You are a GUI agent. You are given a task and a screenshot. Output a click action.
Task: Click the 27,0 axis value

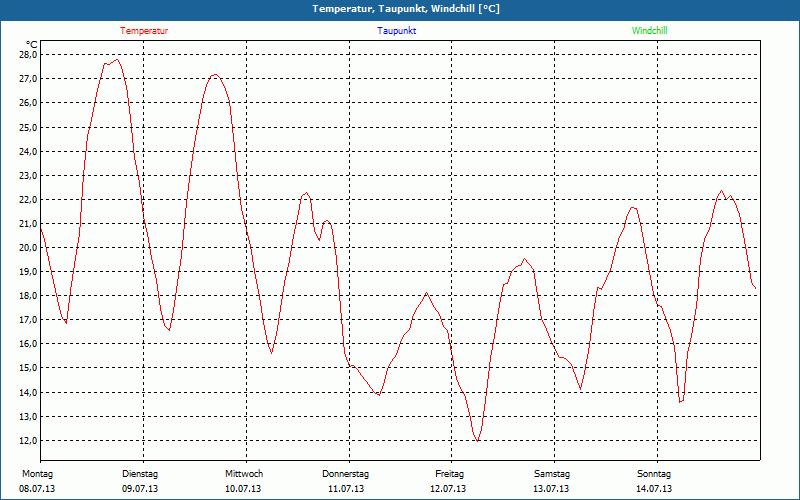(28, 79)
